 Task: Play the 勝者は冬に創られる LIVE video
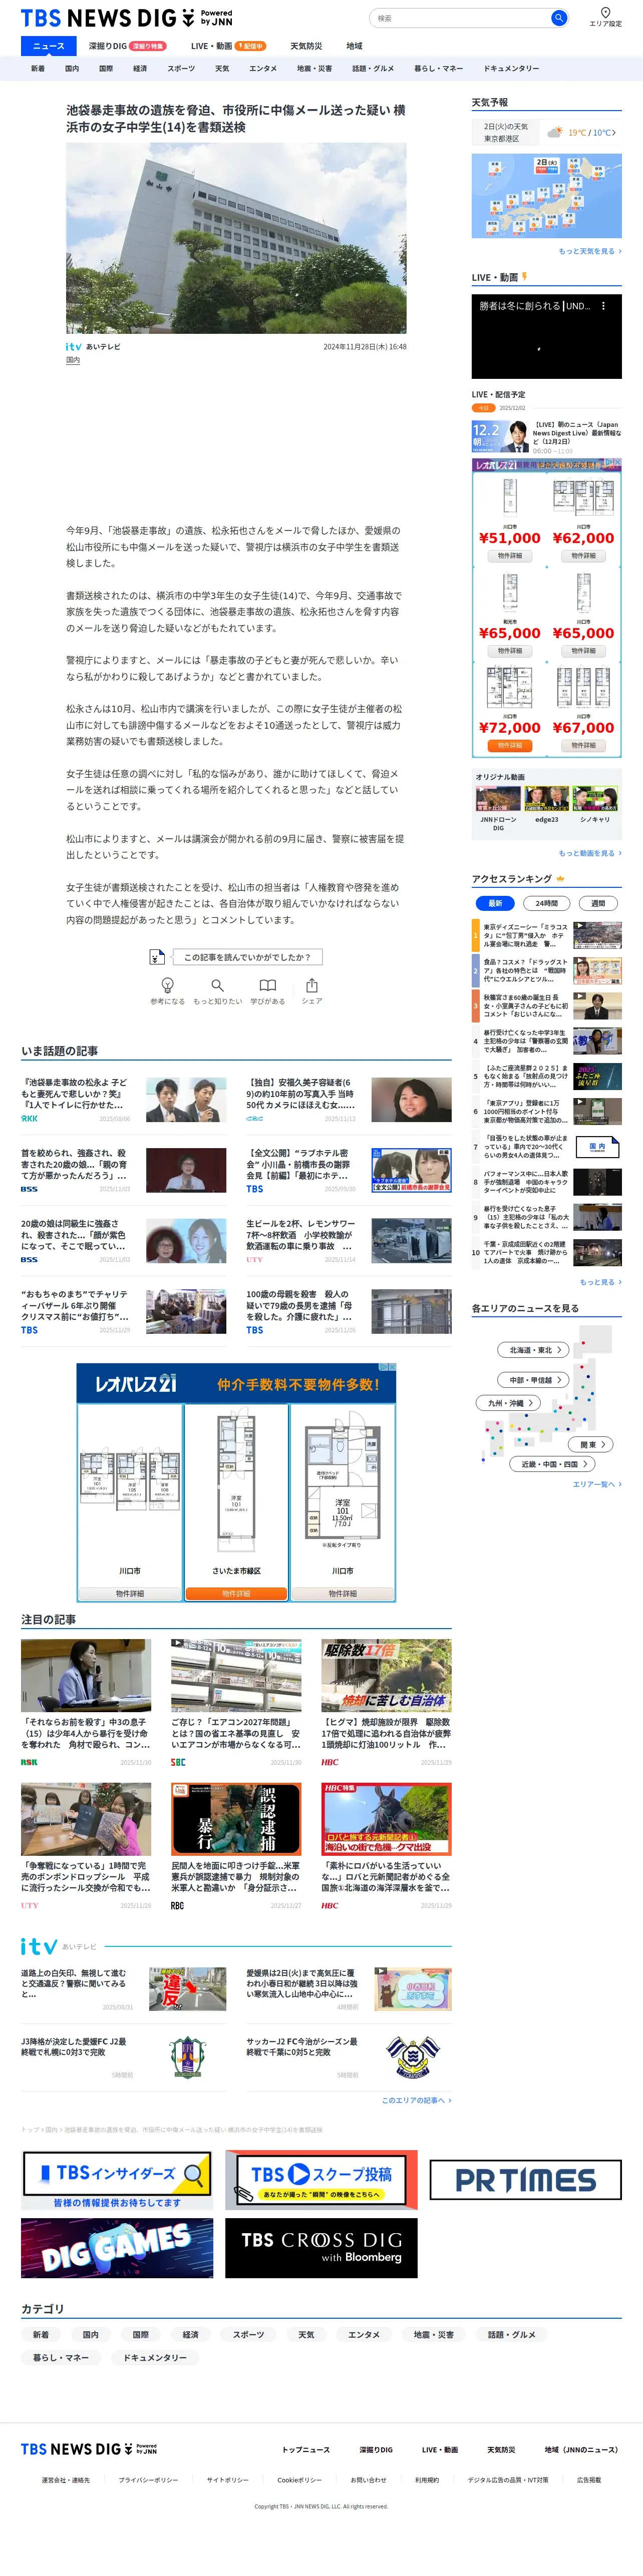[546, 336]
